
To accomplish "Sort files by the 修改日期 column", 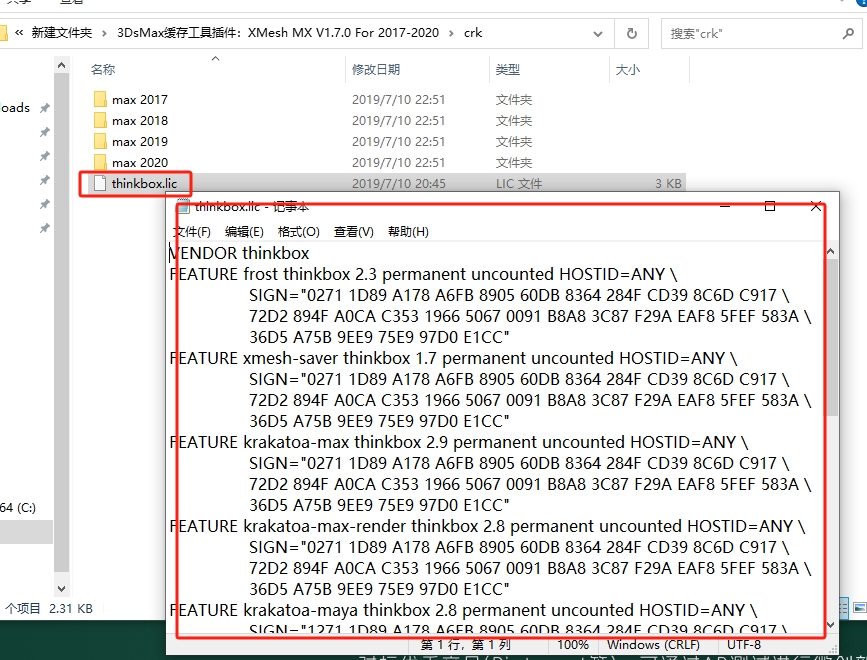I will [376, 70].
